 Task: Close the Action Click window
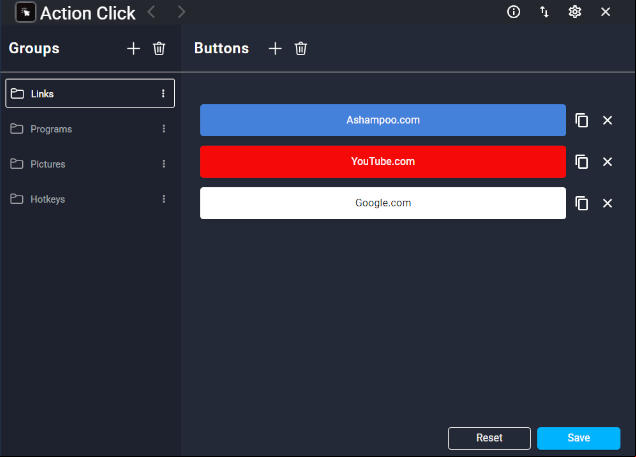click(x=606, y=12)
